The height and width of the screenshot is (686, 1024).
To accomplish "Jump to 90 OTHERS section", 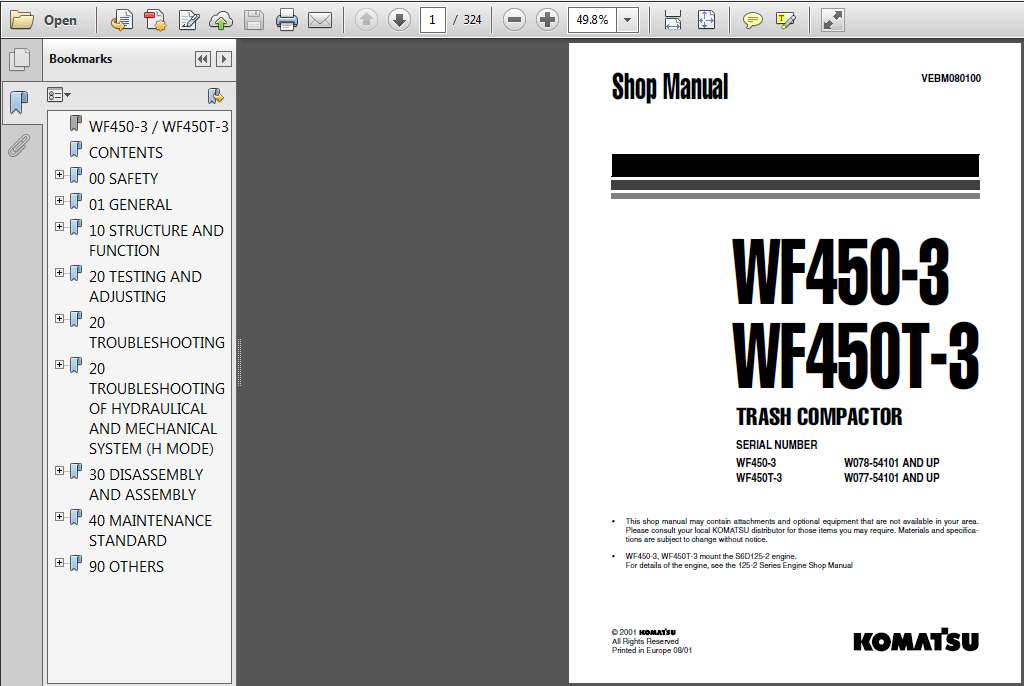I will [126, 566].
